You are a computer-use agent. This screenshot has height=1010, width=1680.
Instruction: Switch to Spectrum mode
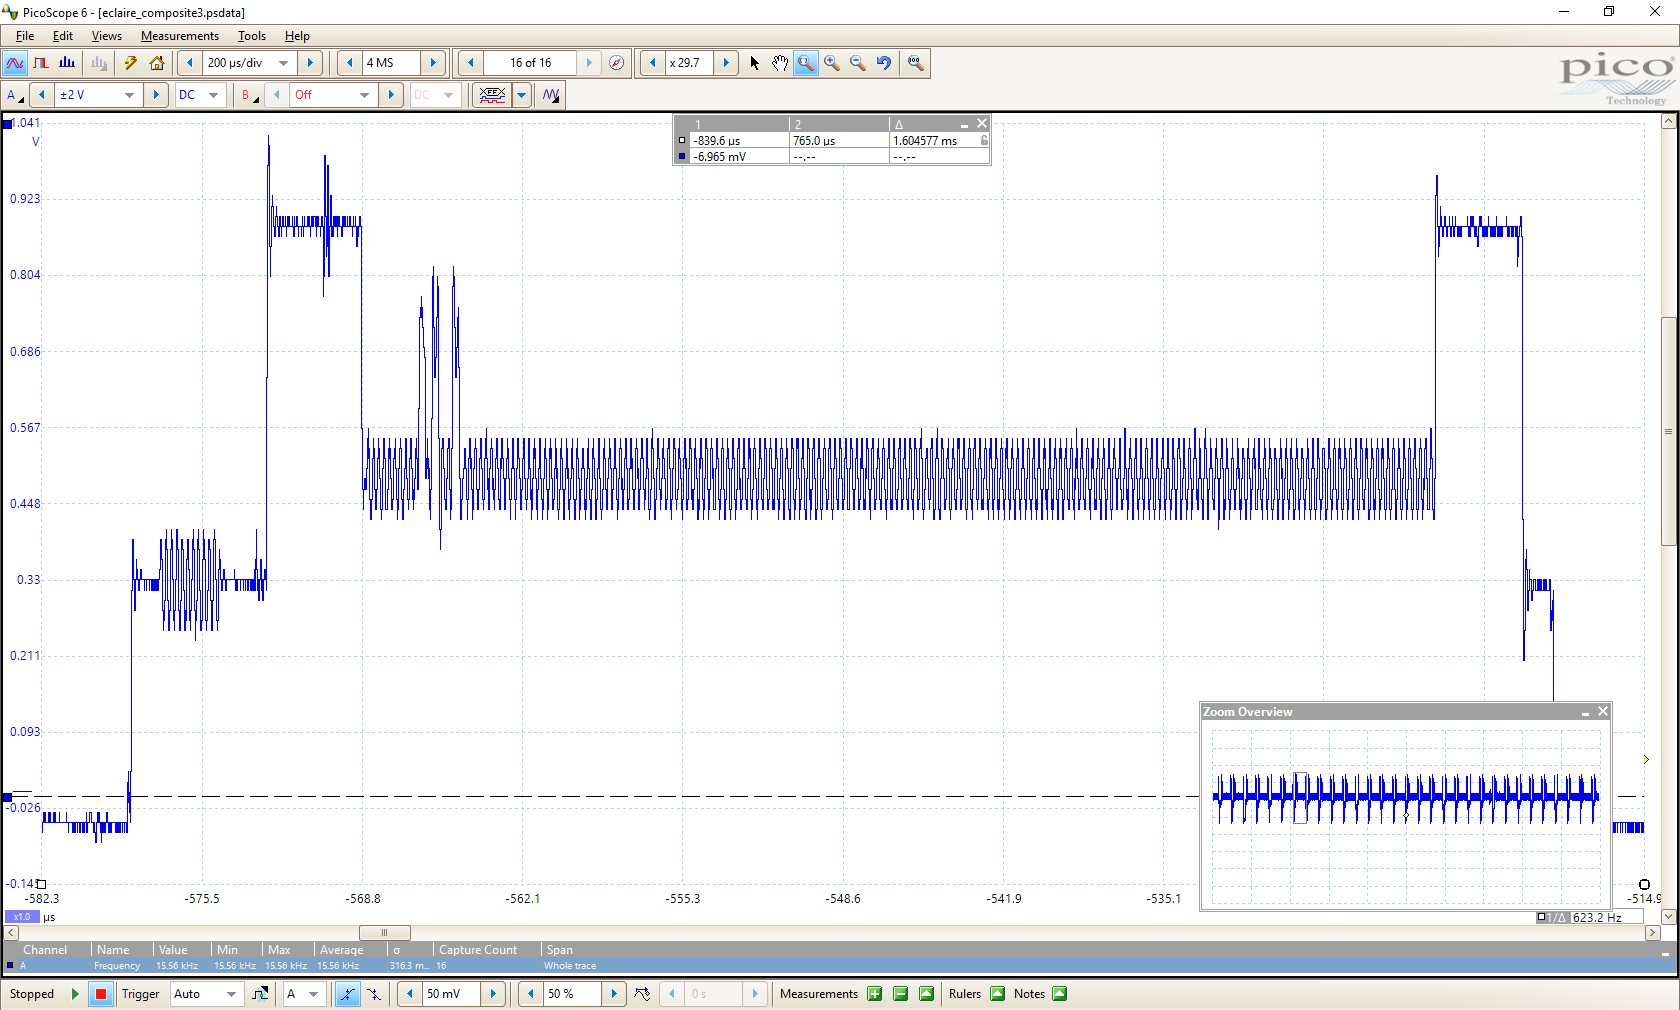point(67,63)
